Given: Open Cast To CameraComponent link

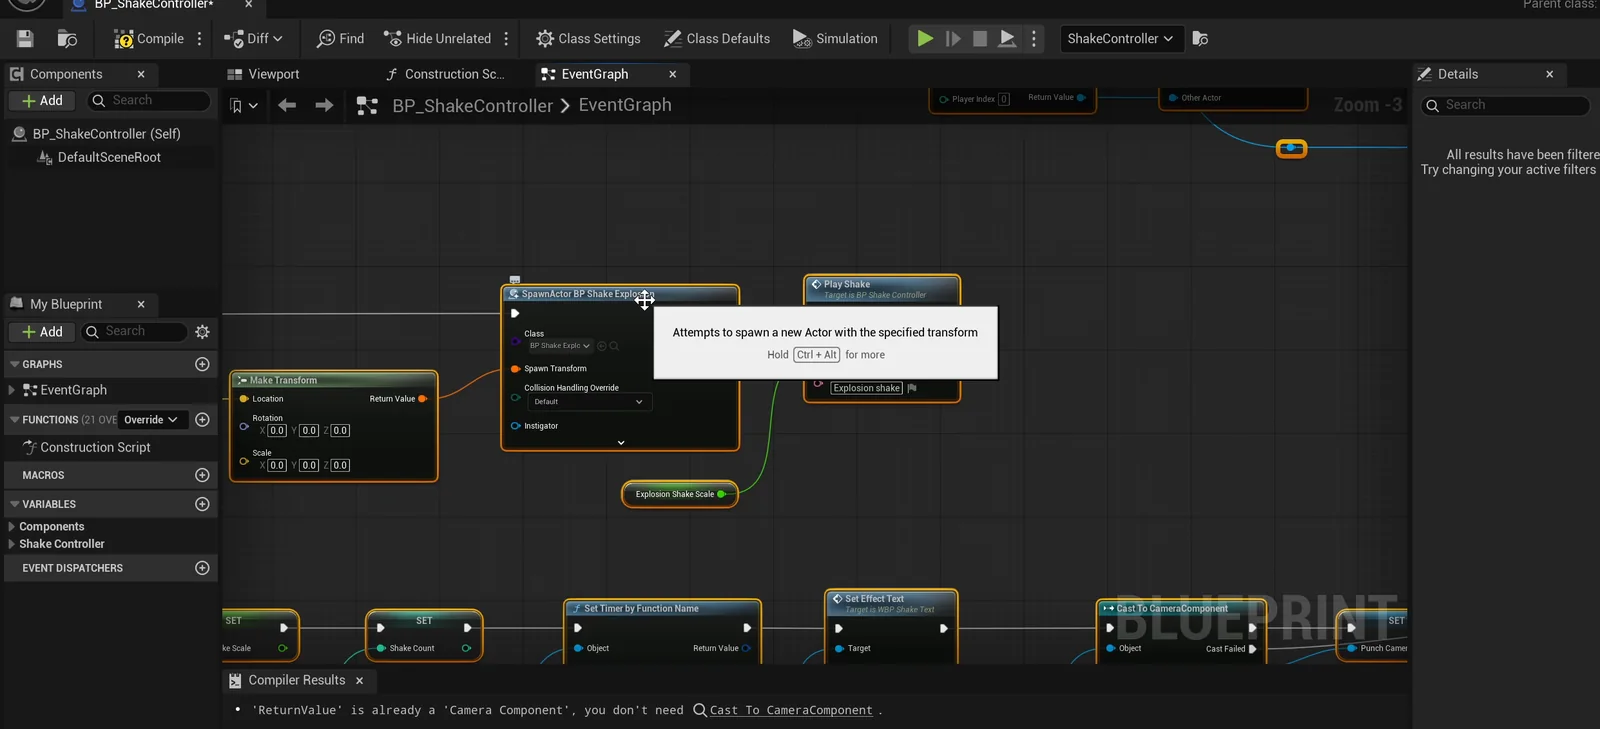Looking at the screenshot, I should tap(791, 710).
